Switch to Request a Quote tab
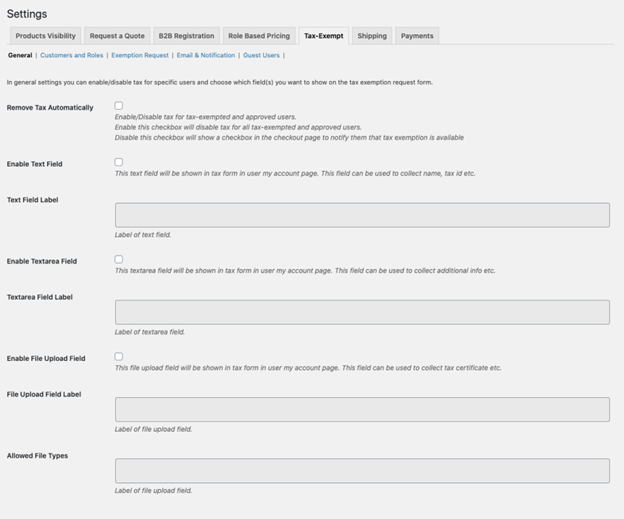 (x=117, y=36)
